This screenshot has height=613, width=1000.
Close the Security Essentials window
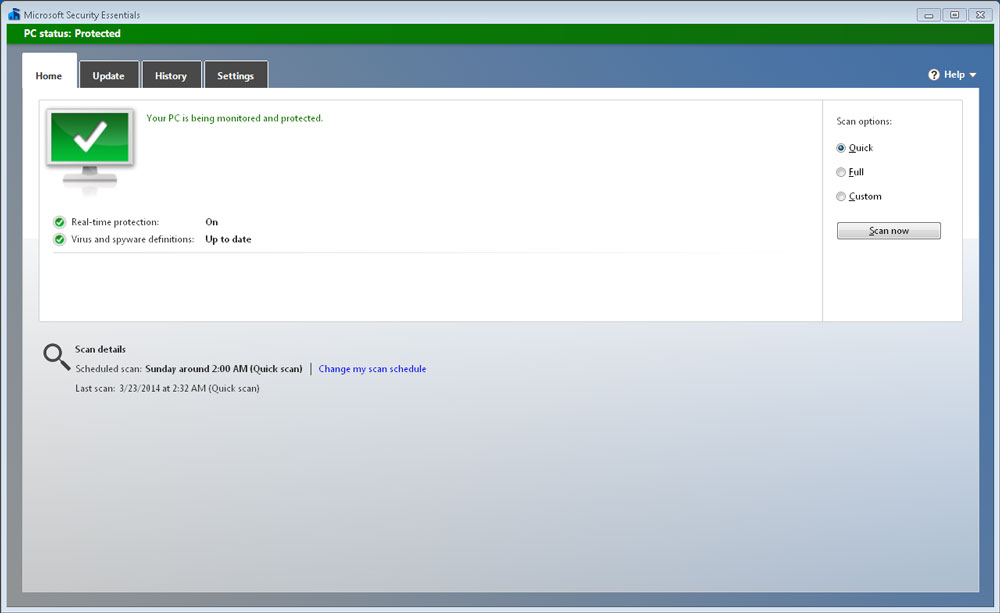point(980,15)
